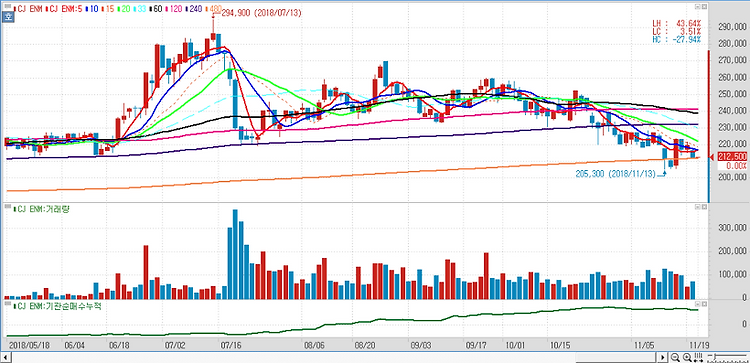Select the 120-day moving average legend
The image size is (750, 363).
pos(175,9)
